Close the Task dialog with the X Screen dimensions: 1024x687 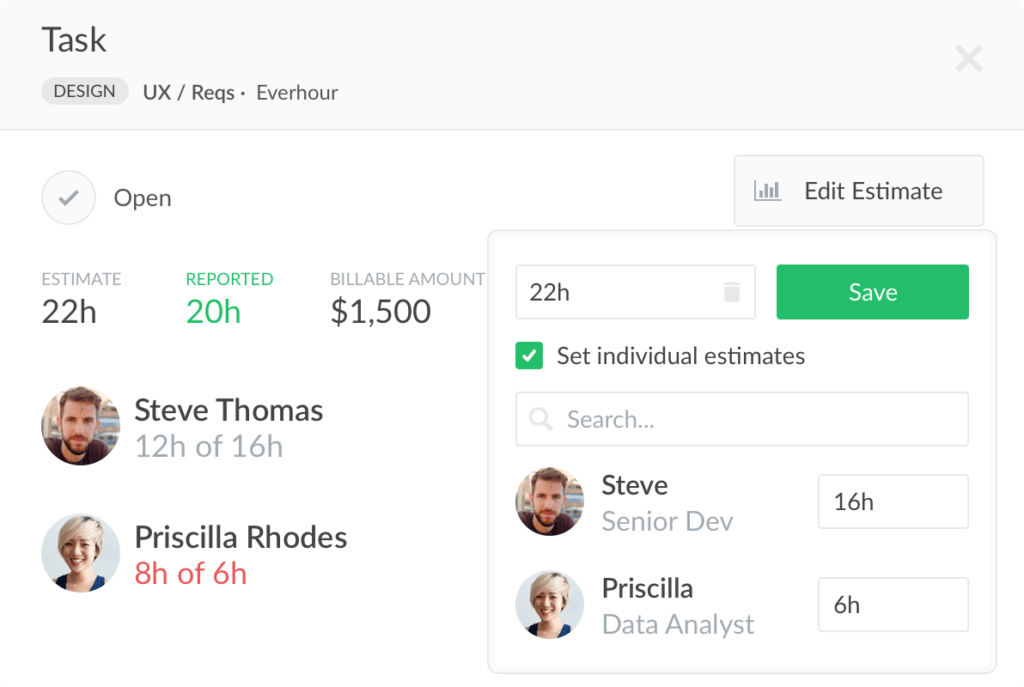[968, 59]
